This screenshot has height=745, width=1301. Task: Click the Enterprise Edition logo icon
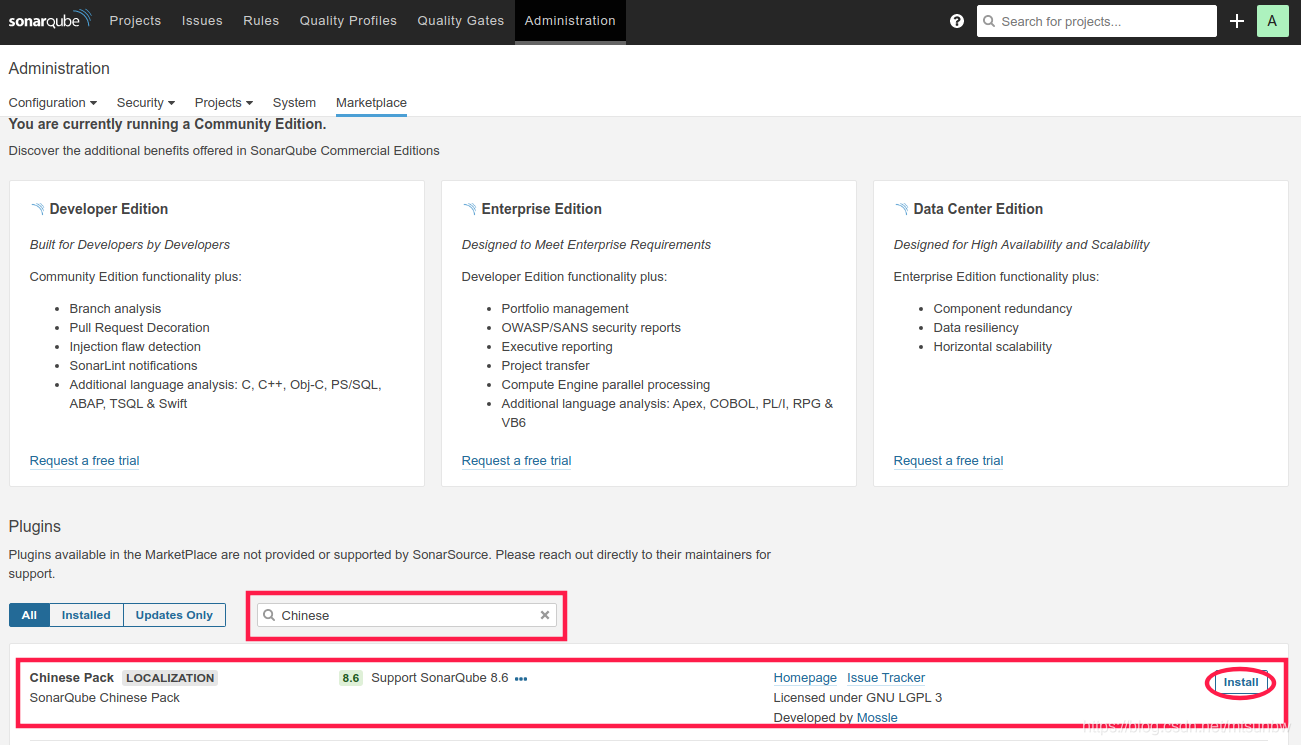(469, 209)
